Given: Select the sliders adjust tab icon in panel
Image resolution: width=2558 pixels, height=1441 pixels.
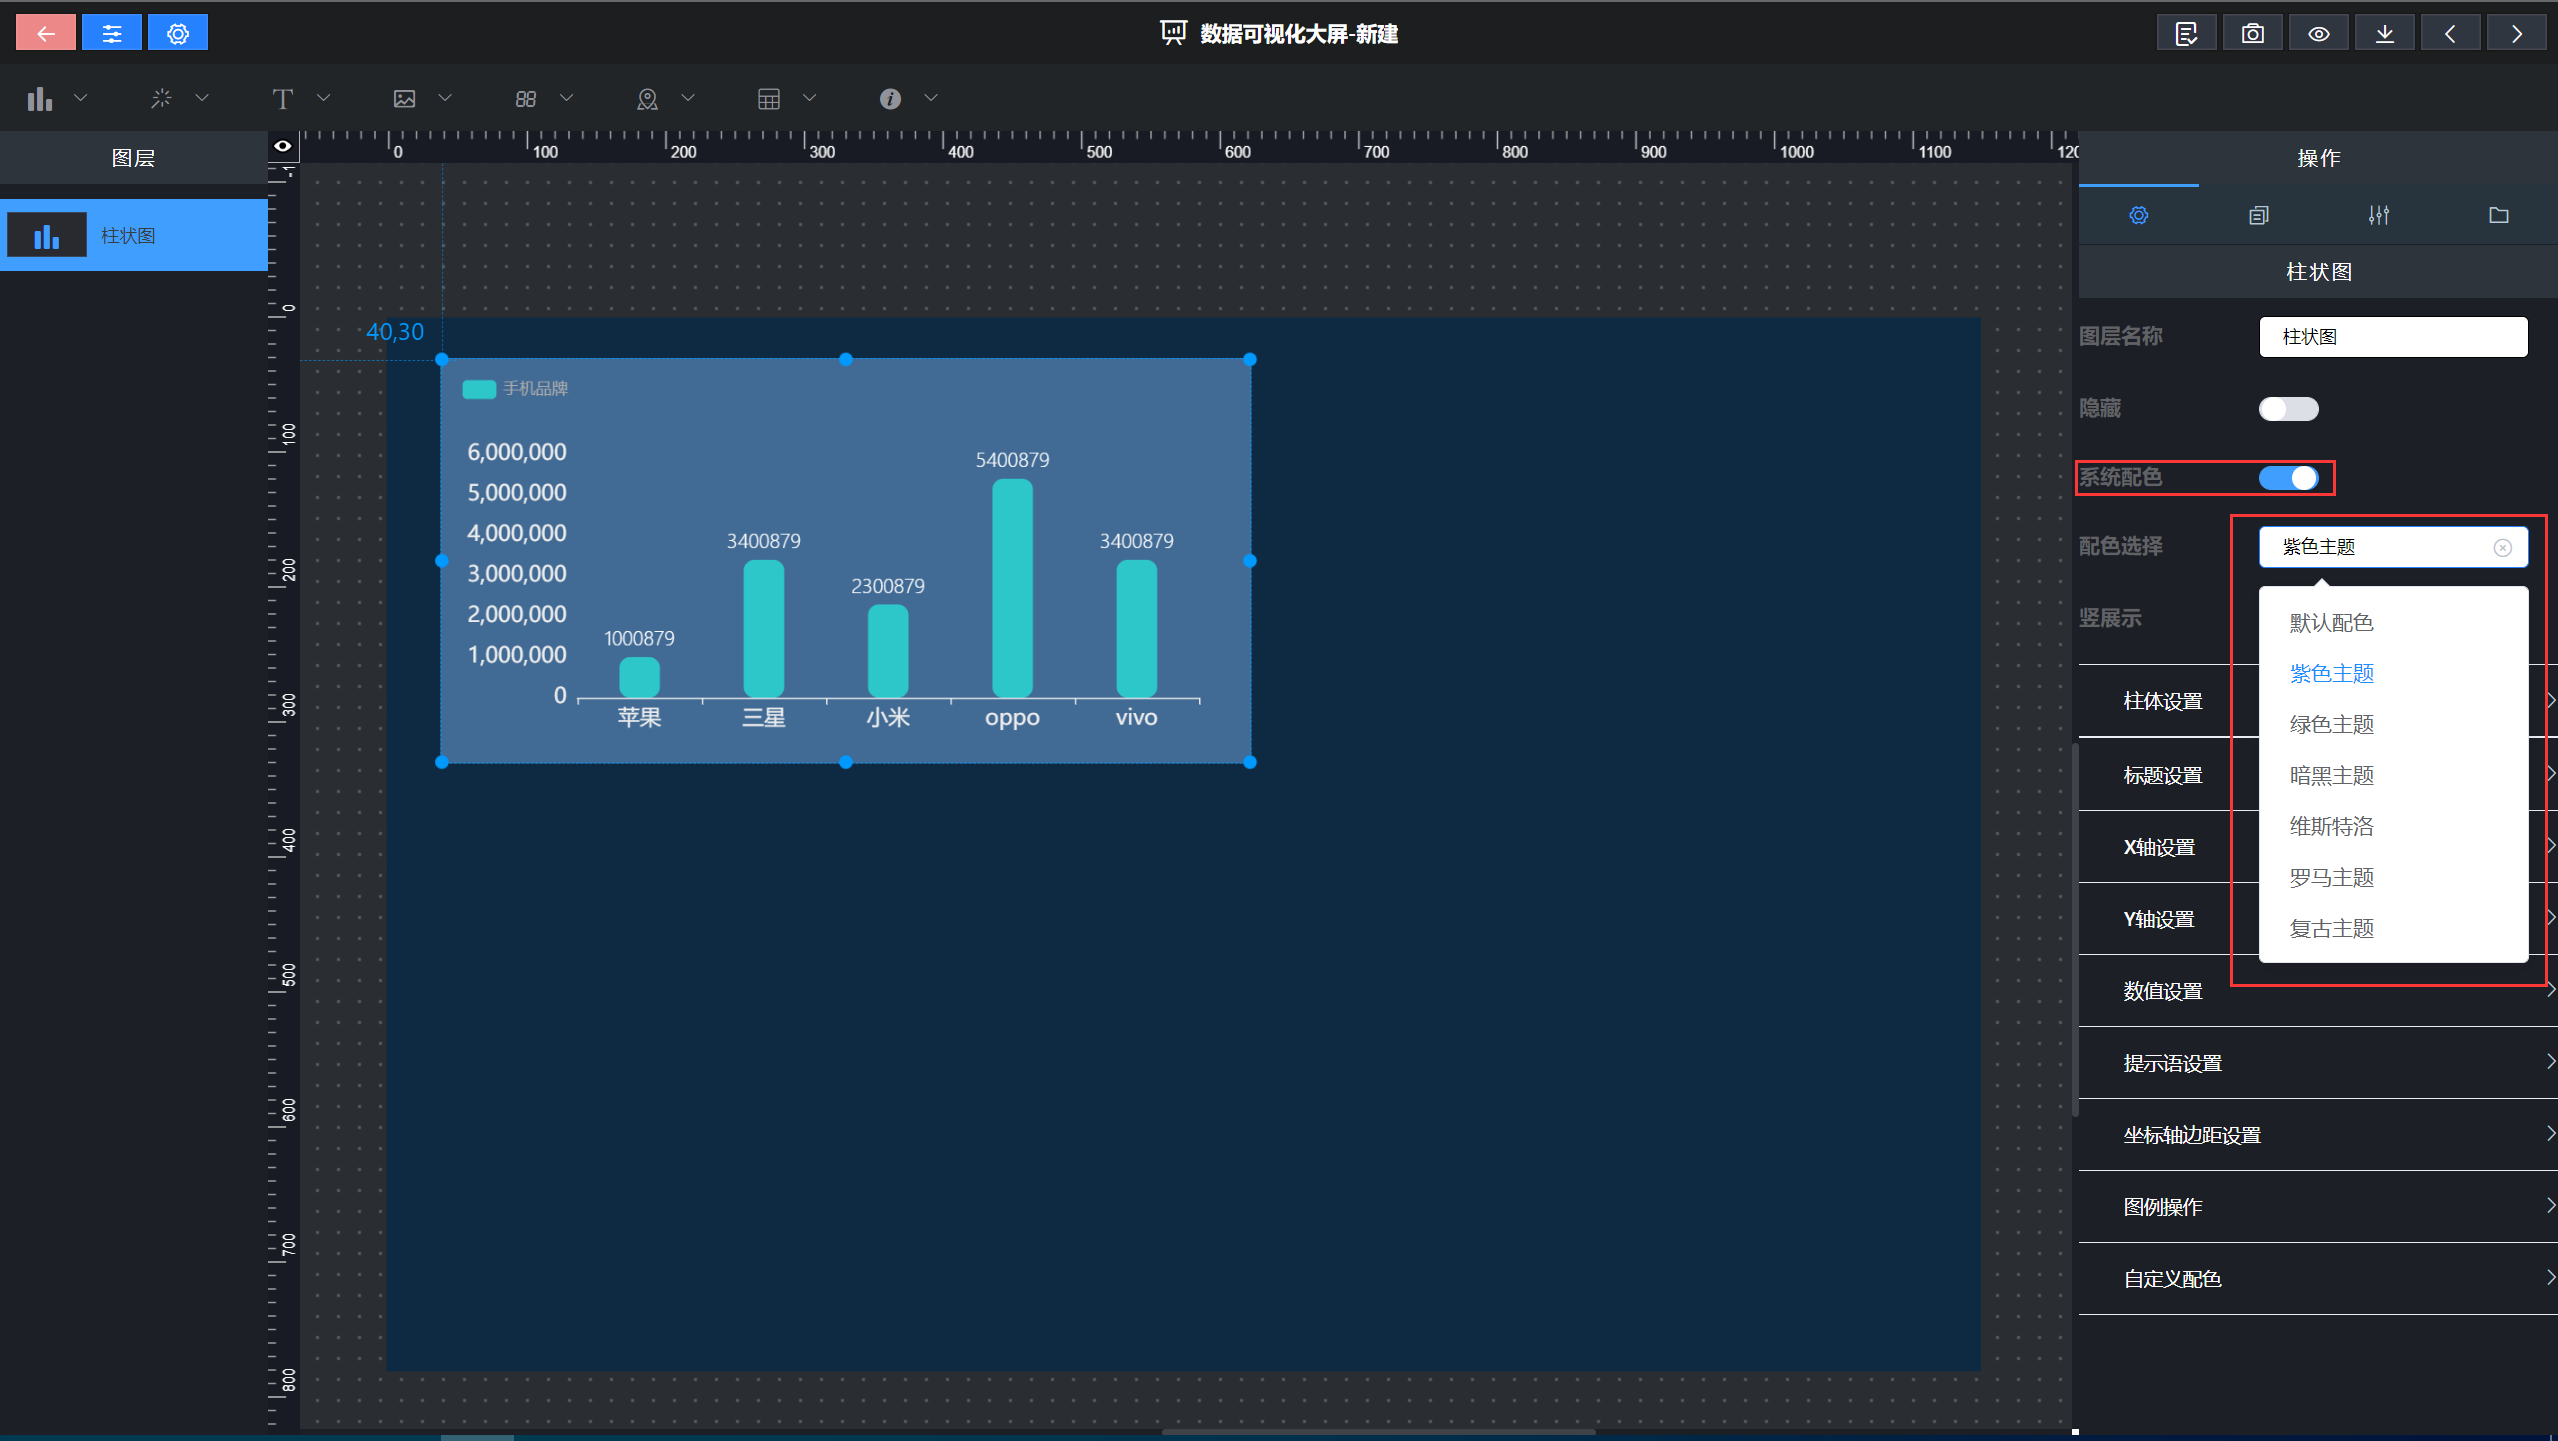Looking at the screenshot, I should (2379, 215).
